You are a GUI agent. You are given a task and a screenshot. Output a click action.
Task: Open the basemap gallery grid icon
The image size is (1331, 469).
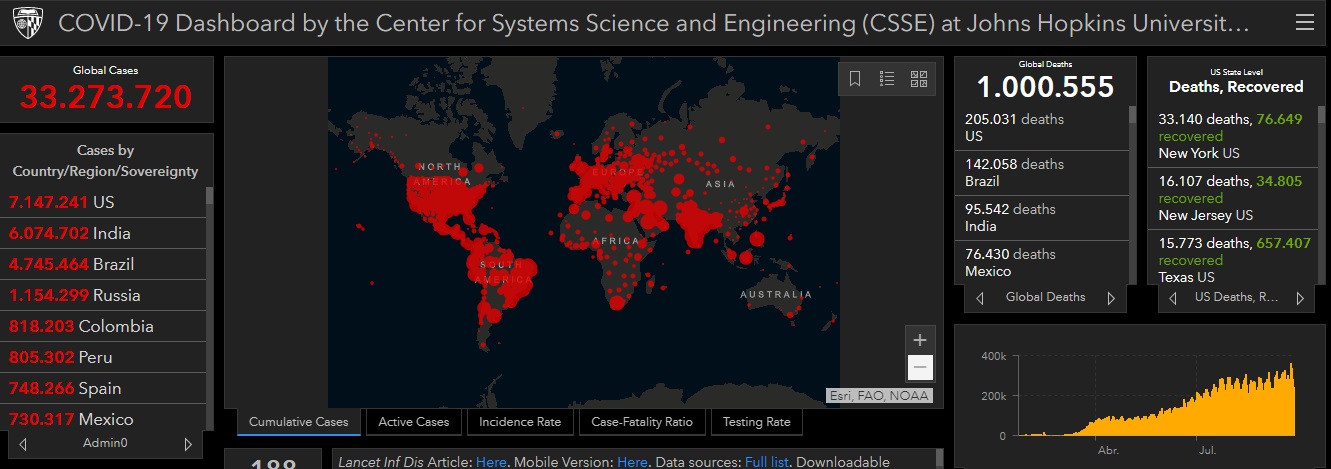[x=919, y=79]
